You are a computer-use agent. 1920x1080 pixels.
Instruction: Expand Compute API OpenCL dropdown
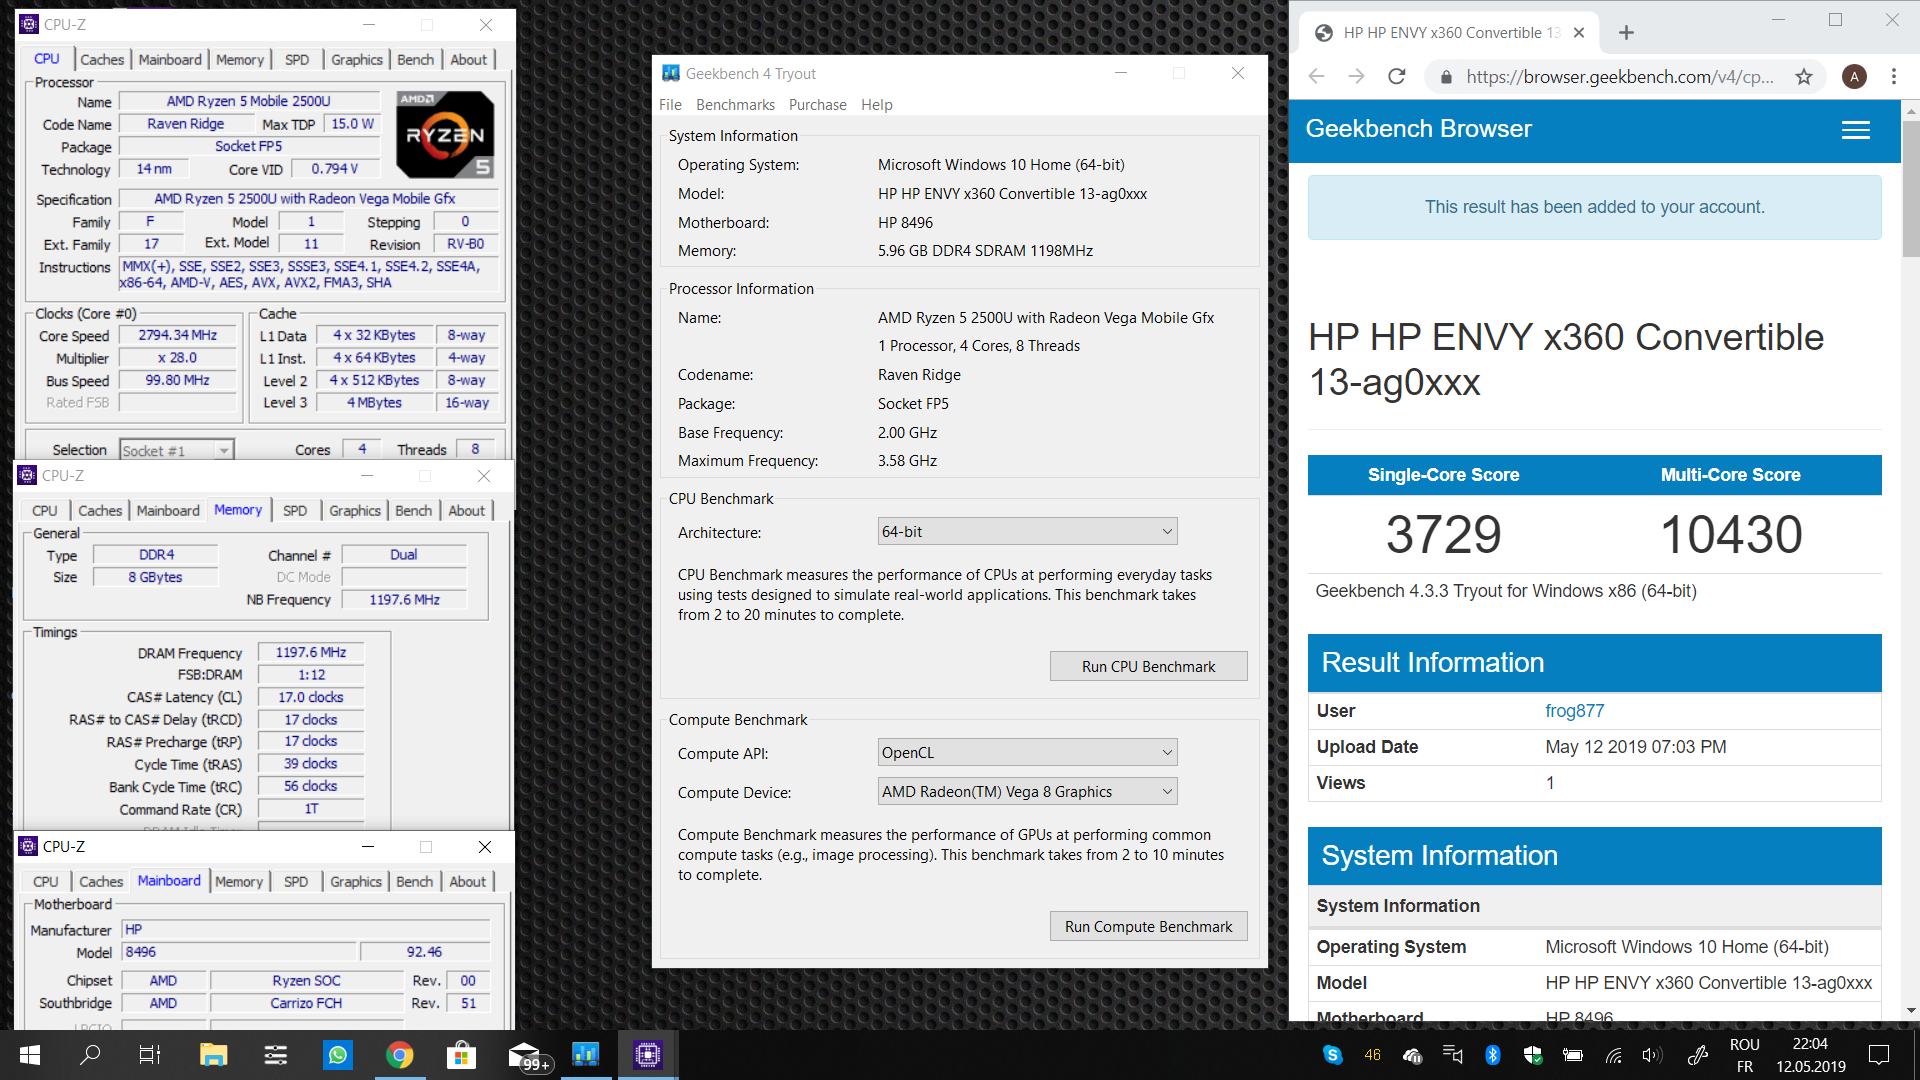[1027, 753]
